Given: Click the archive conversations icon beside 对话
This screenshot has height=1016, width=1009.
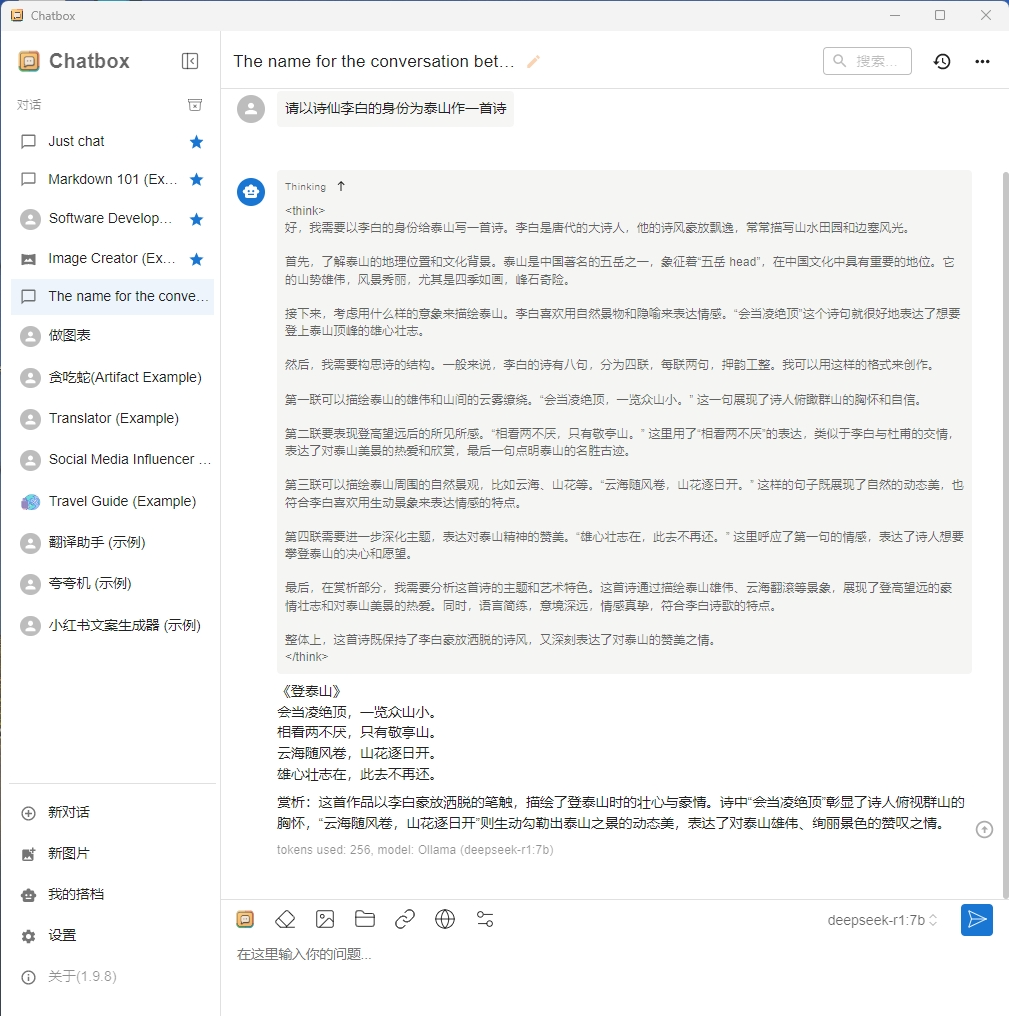Looking at the screenshot, I should pyautogui.click(x=194, y=105).
